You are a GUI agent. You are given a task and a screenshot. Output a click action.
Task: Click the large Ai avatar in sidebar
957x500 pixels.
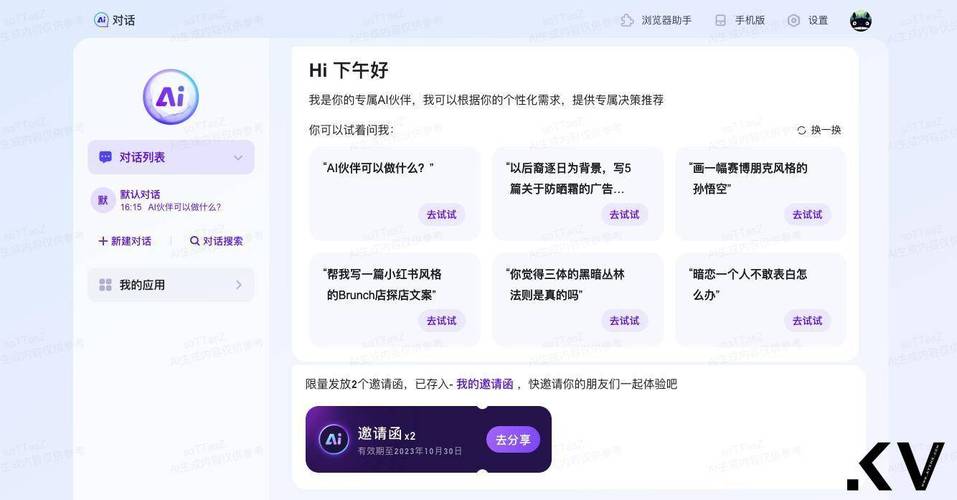coord(171,96)
